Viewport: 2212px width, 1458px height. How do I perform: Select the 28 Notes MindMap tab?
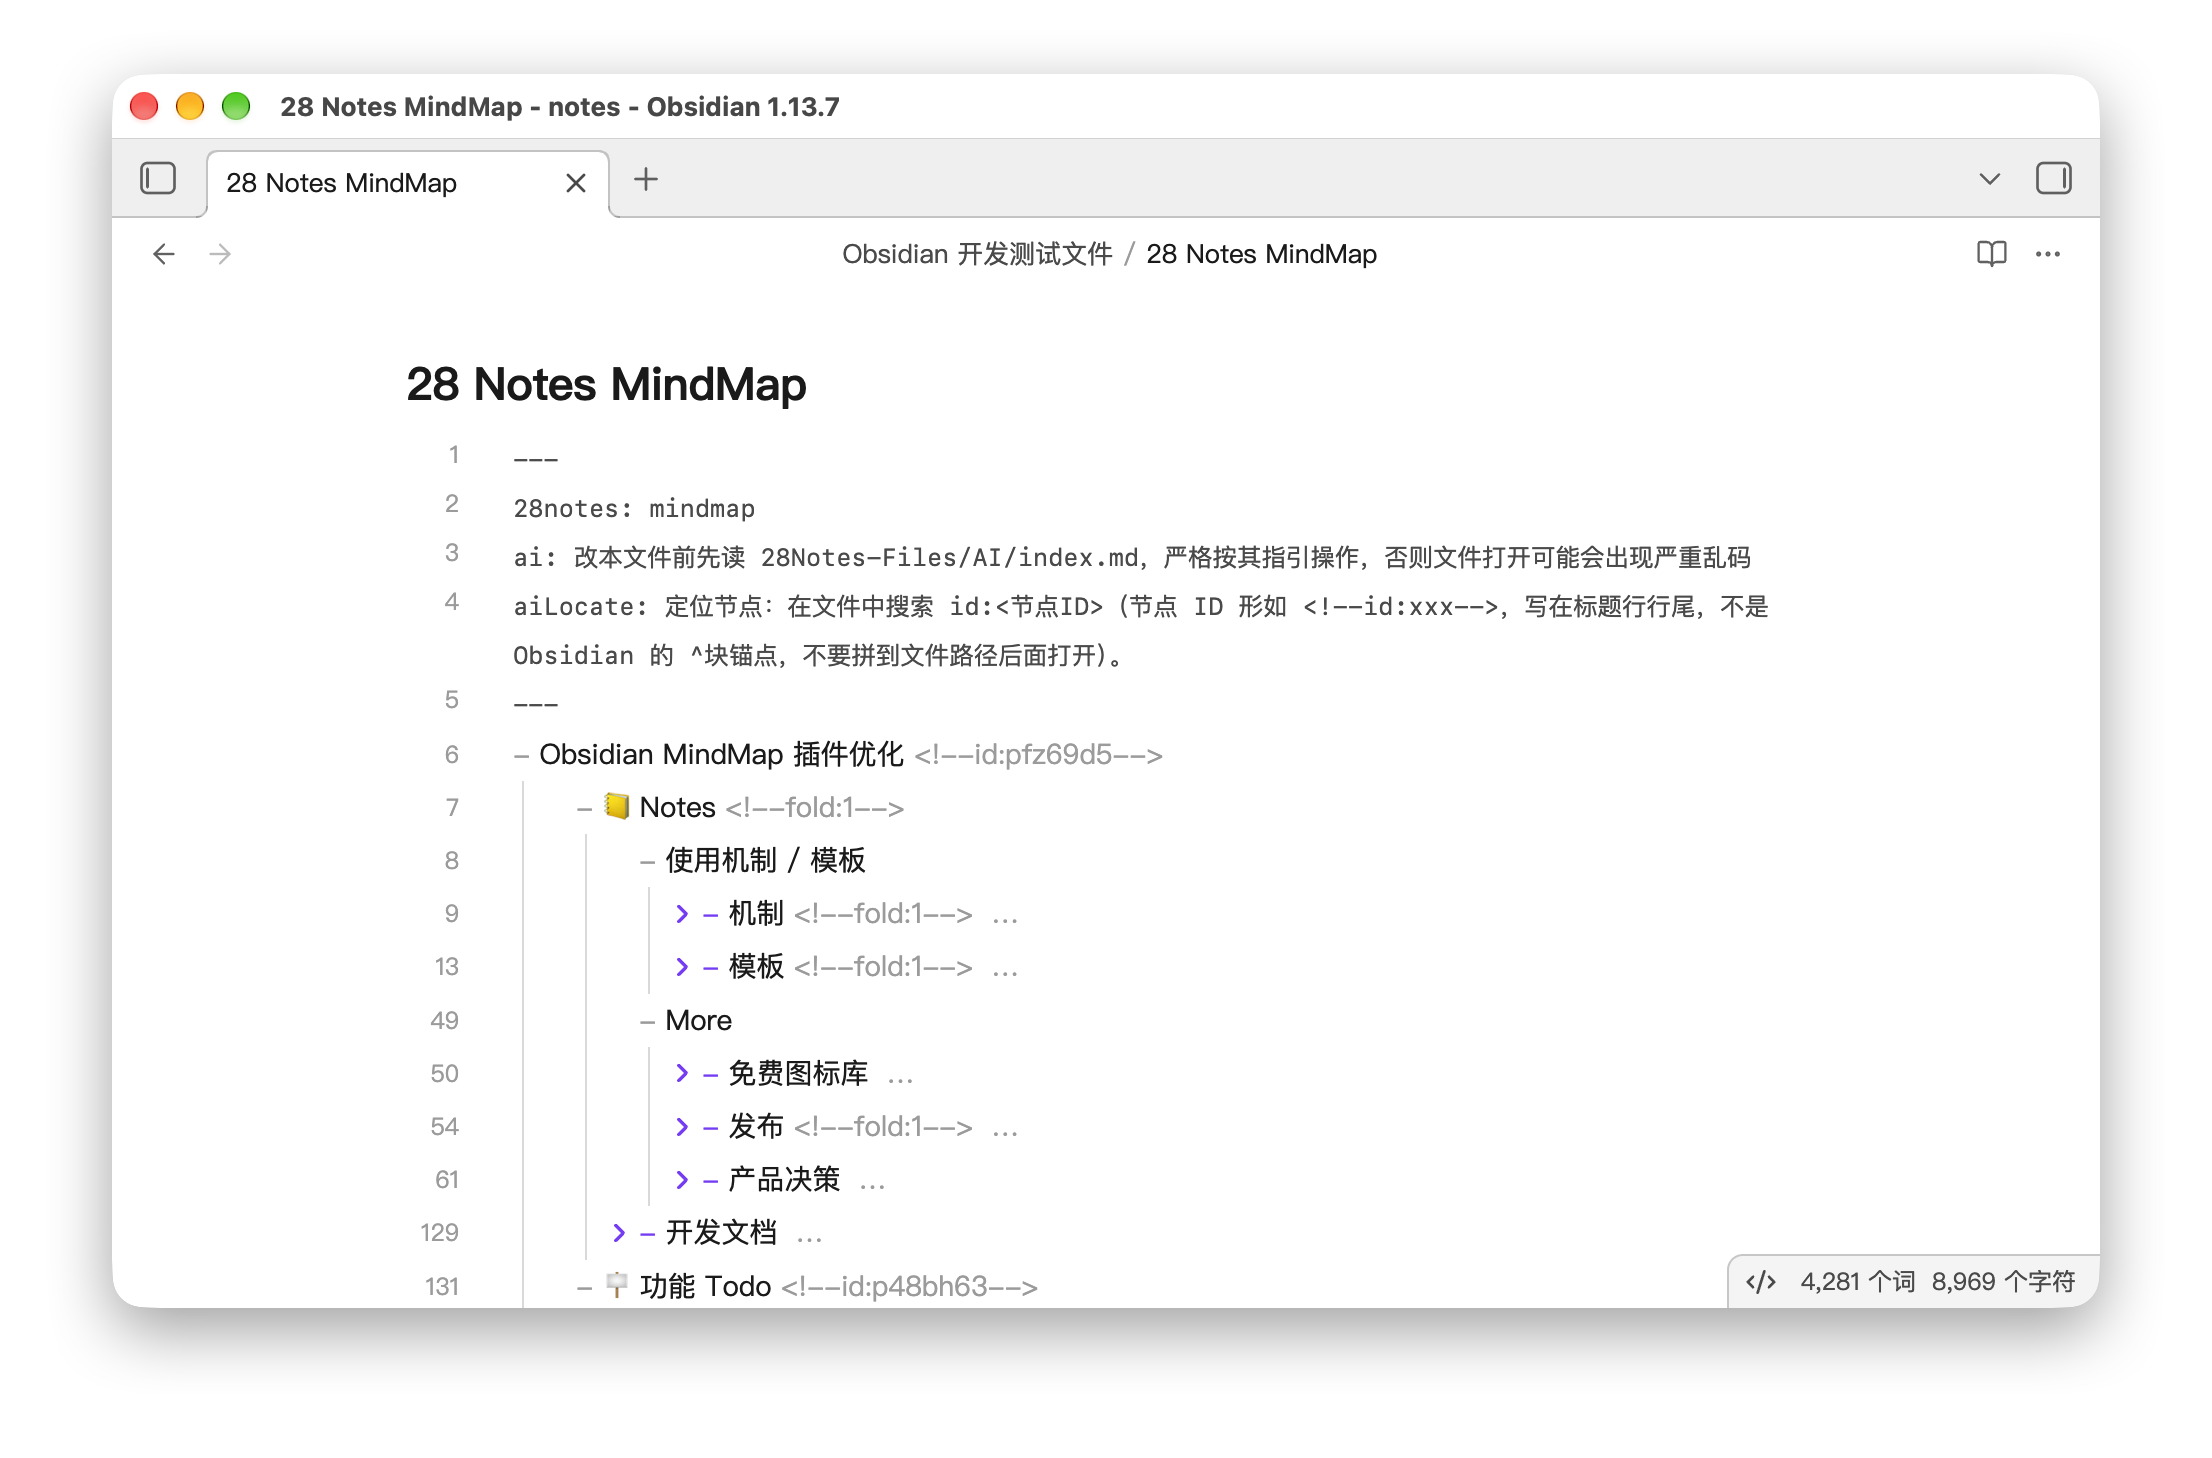pos(408,183)
